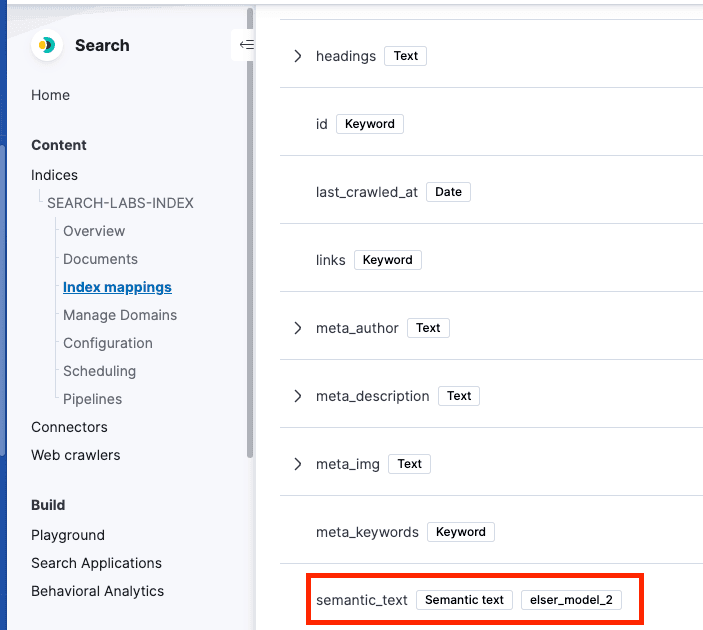The height and width of the screenshot is (630, 703).
Task: Open Manage Domains page
Action: (x=120, y=315)
